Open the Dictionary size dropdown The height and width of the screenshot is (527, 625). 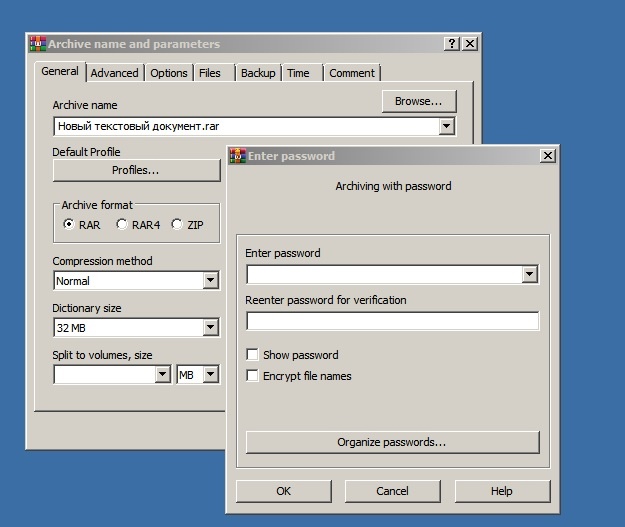tap(210, 328)
